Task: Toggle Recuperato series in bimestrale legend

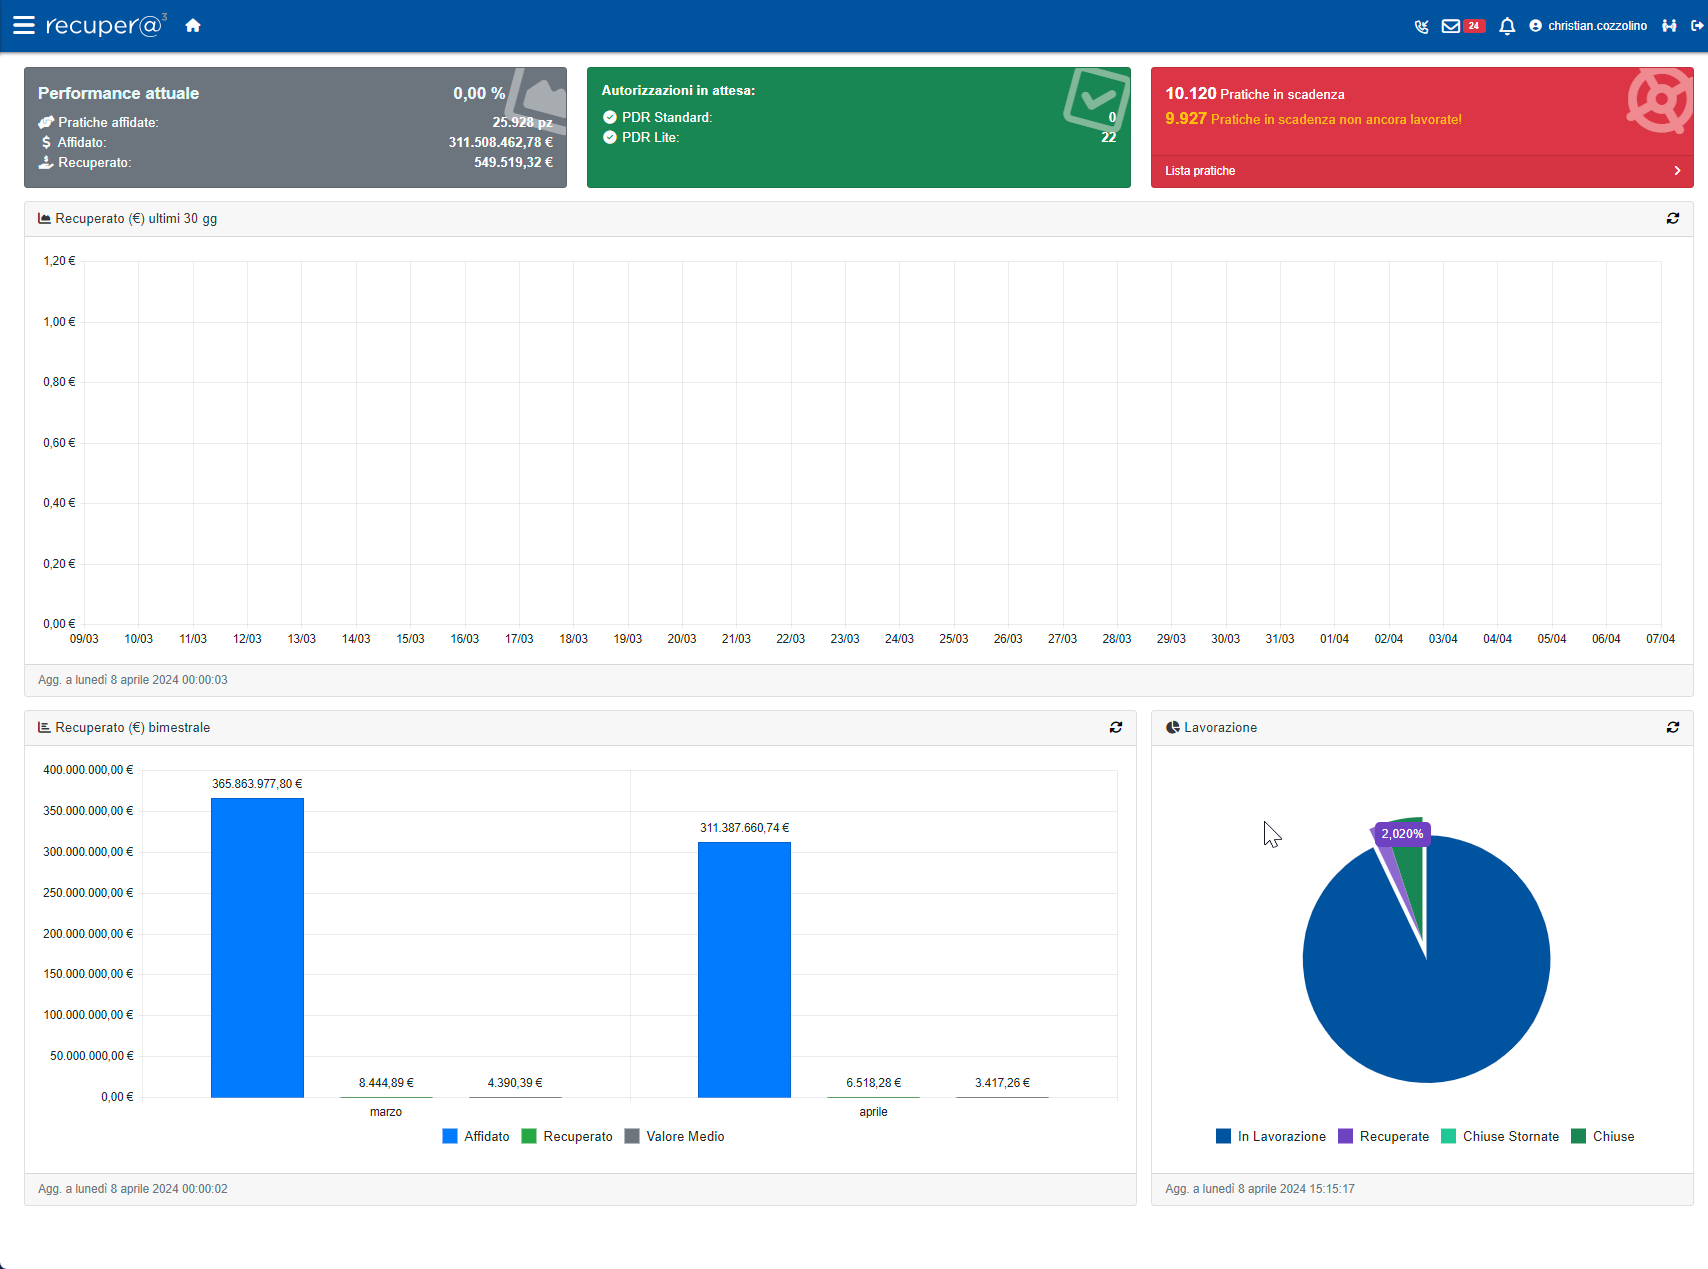Action: (567, 1136)
